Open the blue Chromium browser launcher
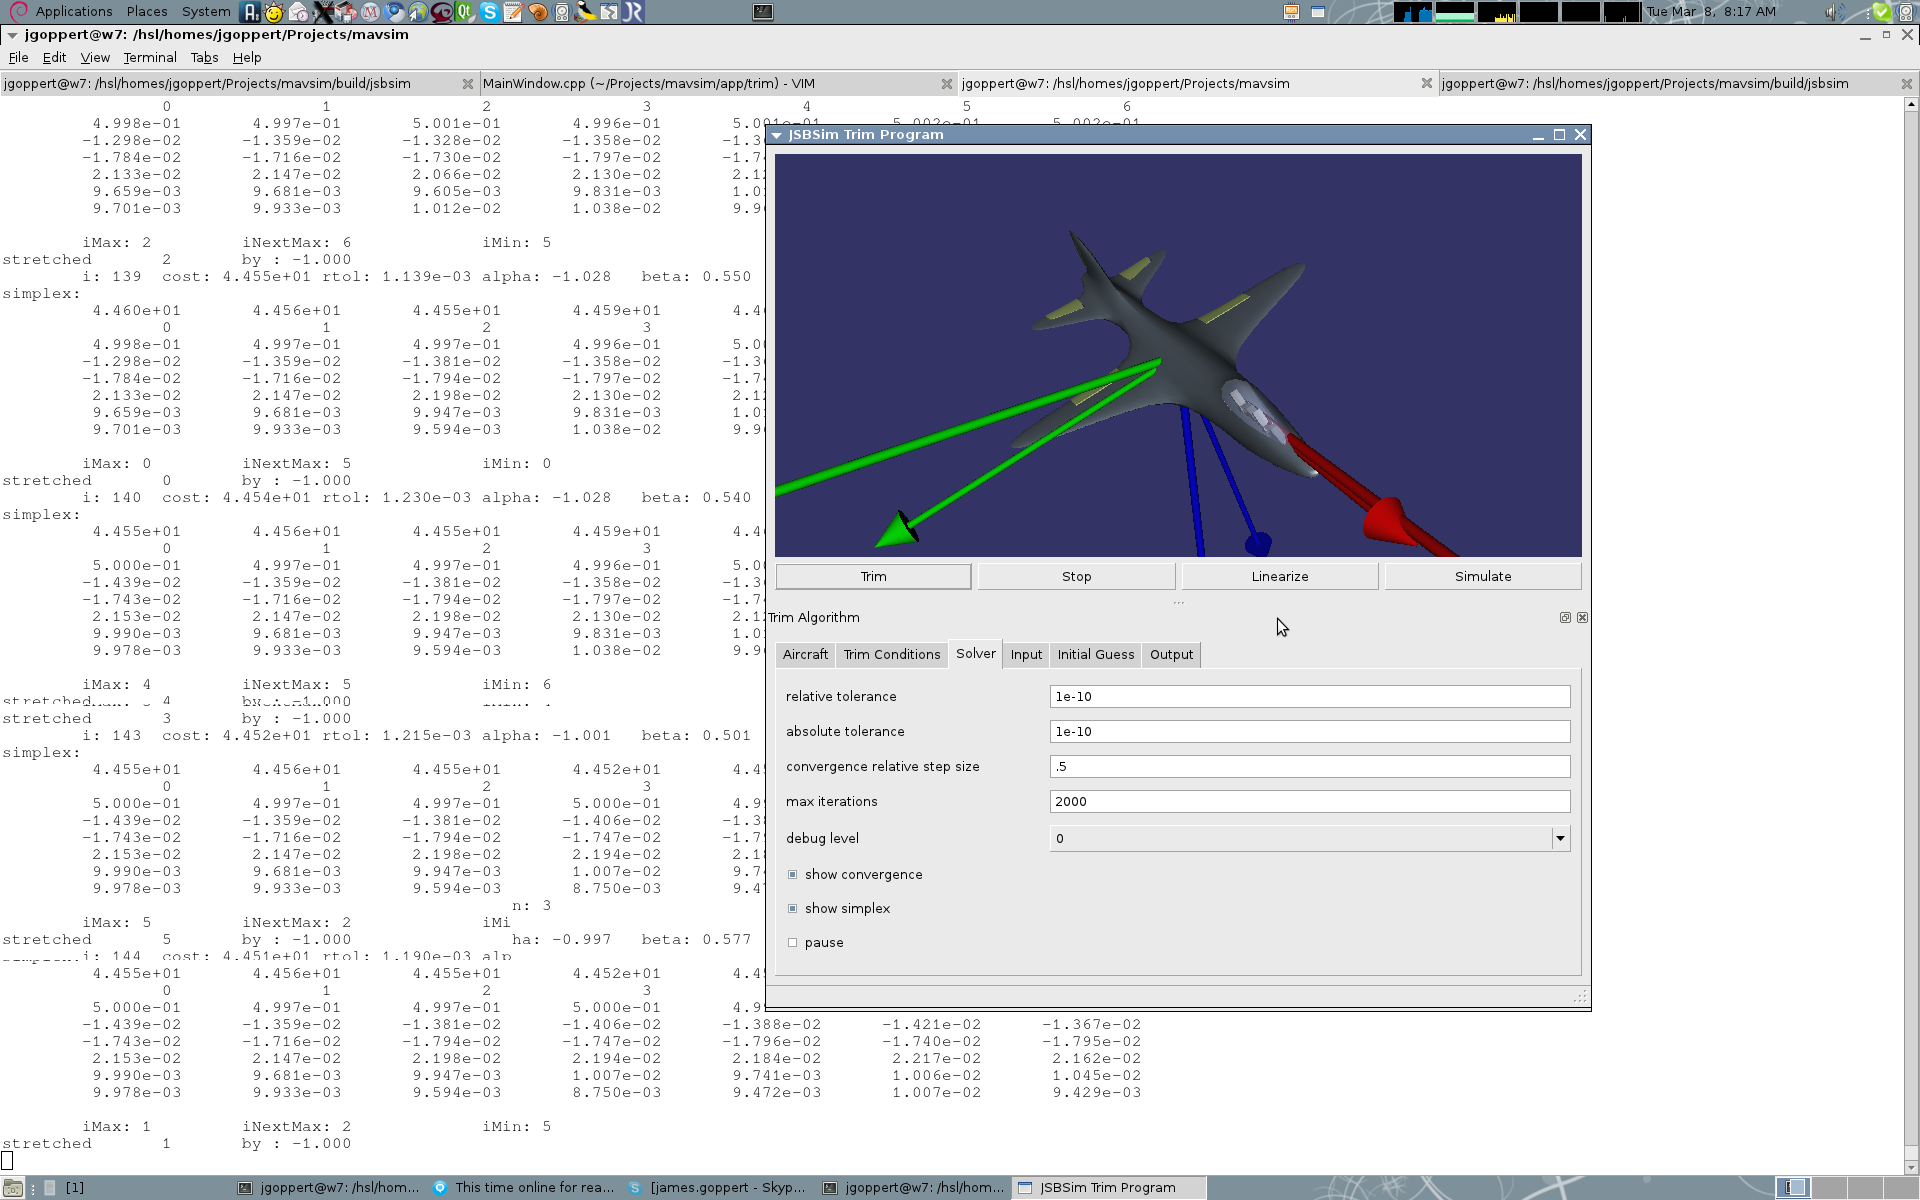Image resolution: width=1920 pixels, height=1200 pixels. [x=394, y=12]
